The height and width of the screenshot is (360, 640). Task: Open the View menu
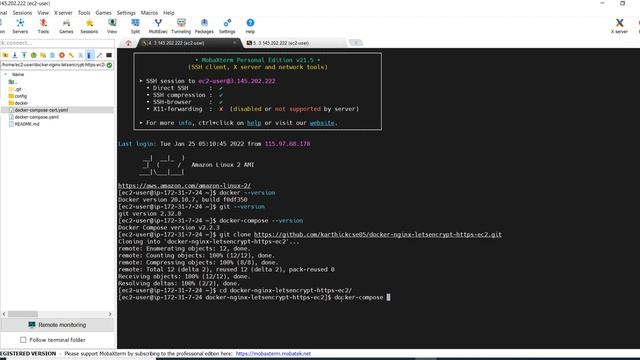tap(43, 13)
